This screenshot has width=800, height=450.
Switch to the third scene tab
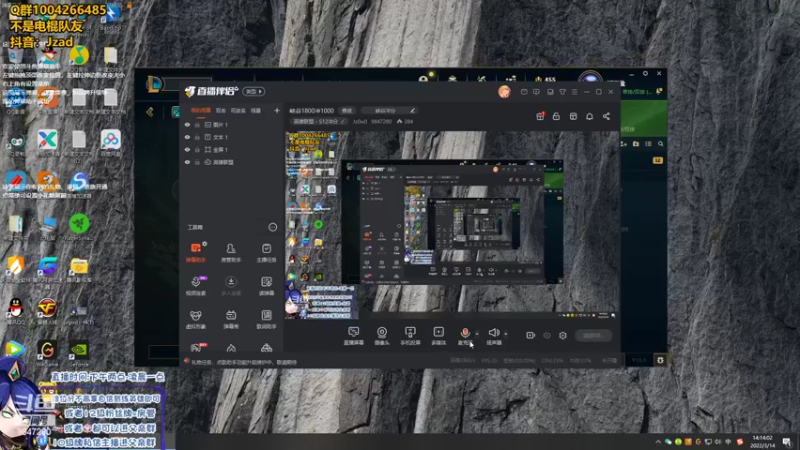[238, 110]
